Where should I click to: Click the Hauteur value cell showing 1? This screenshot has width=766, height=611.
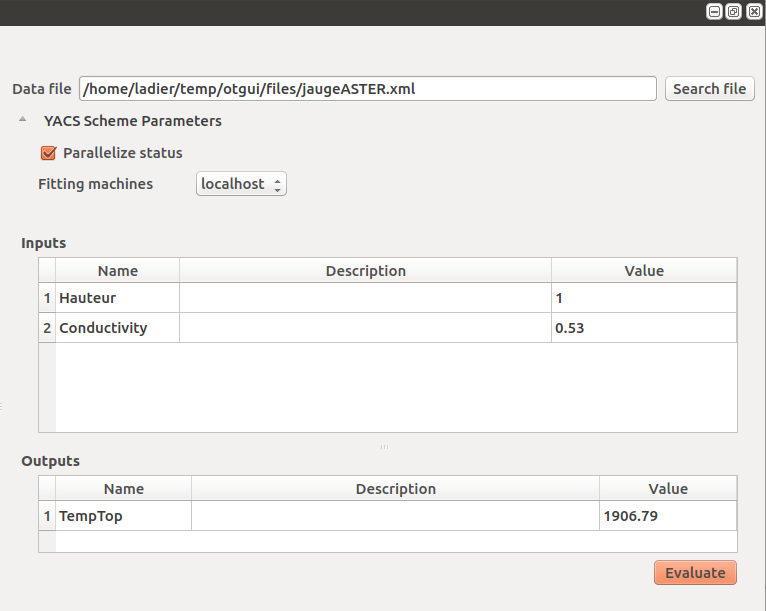tap(643, 298)
